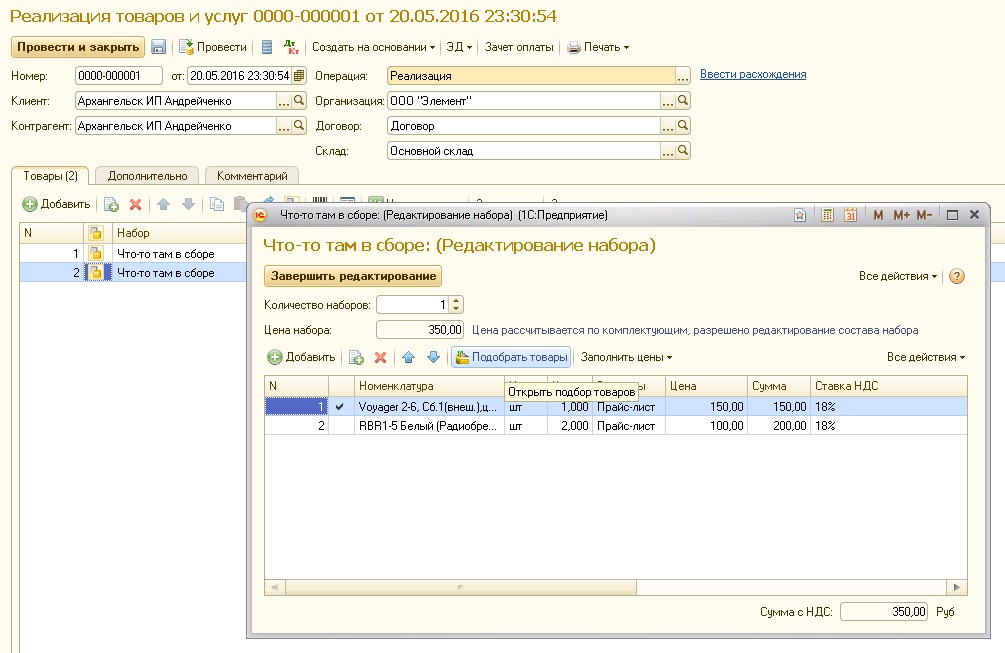The height and width of the screenshot is (653, 1005).
Task: Open the Дт/Кт postings icon
Action: 291,47
